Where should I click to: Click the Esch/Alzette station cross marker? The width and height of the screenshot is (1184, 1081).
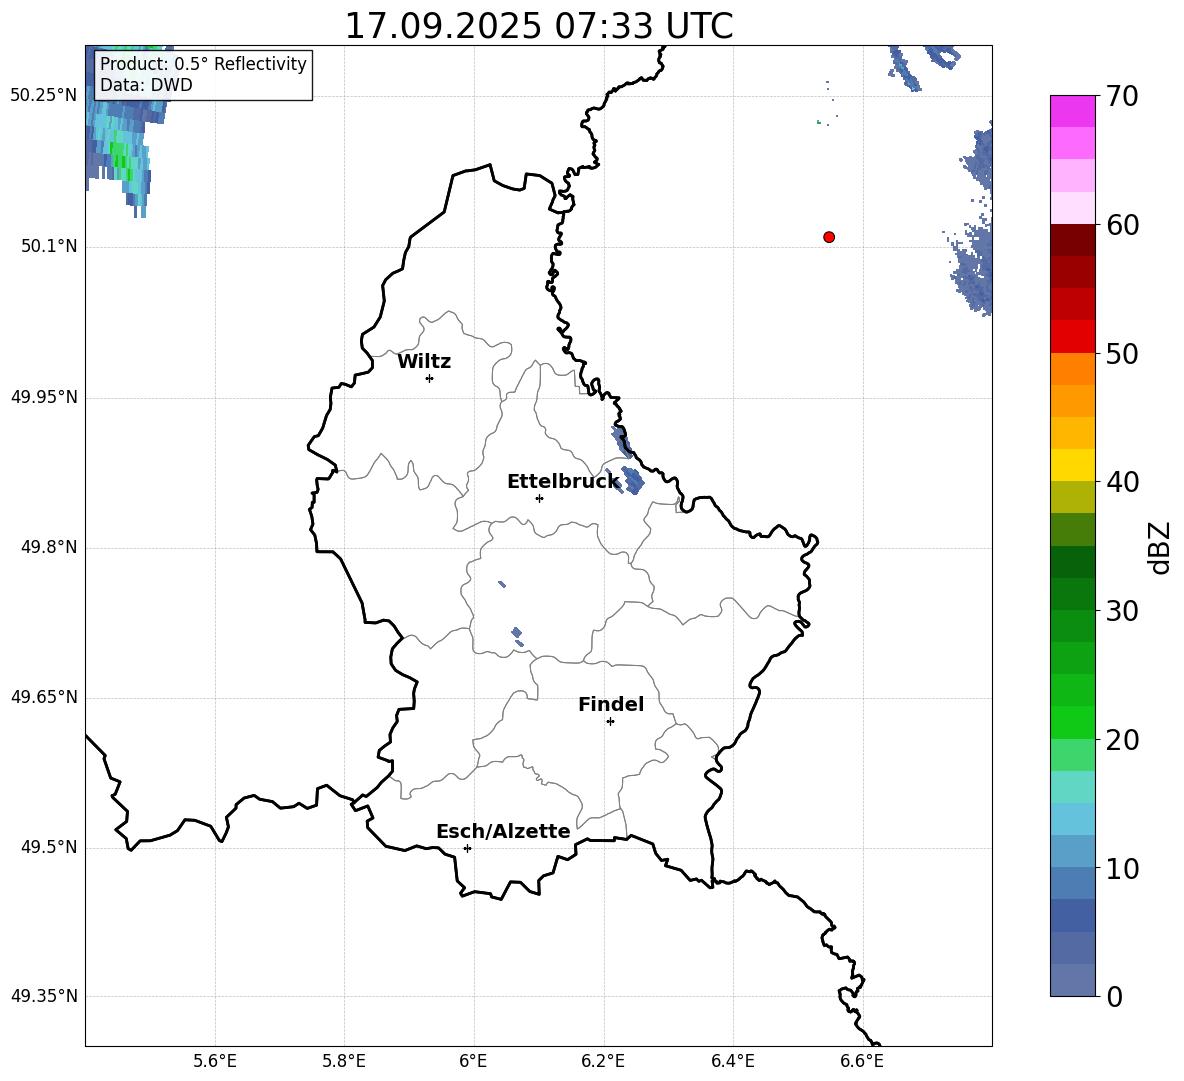(x=467, y=848)
